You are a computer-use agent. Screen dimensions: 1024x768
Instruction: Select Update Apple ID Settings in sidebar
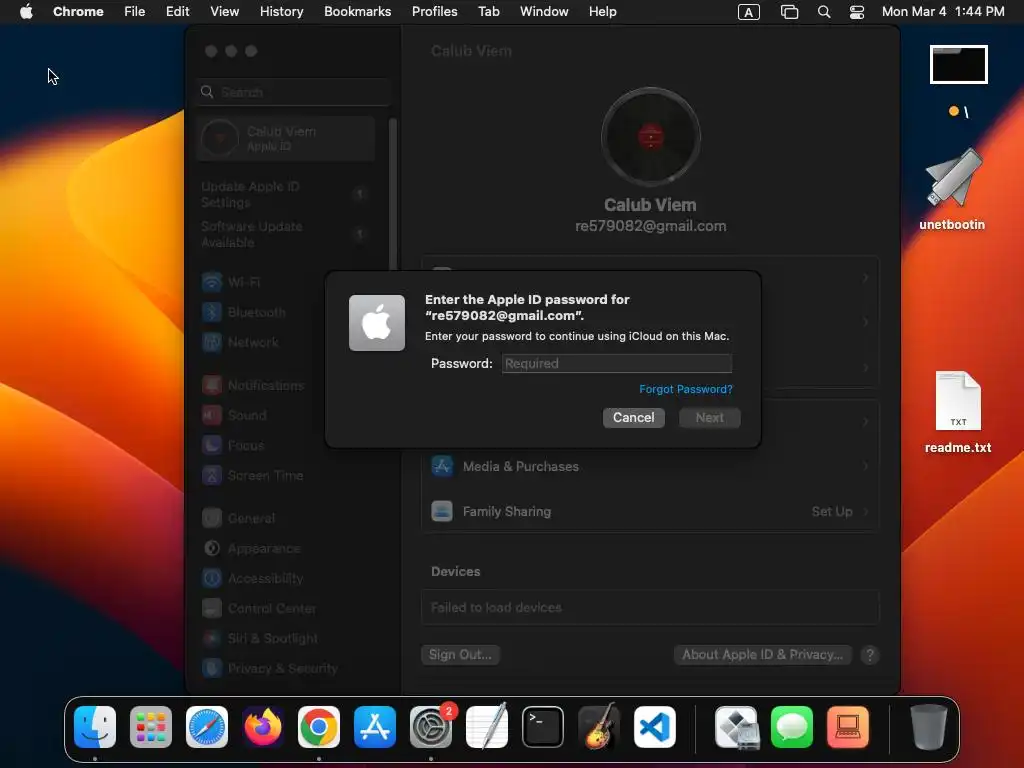(286, 195)
